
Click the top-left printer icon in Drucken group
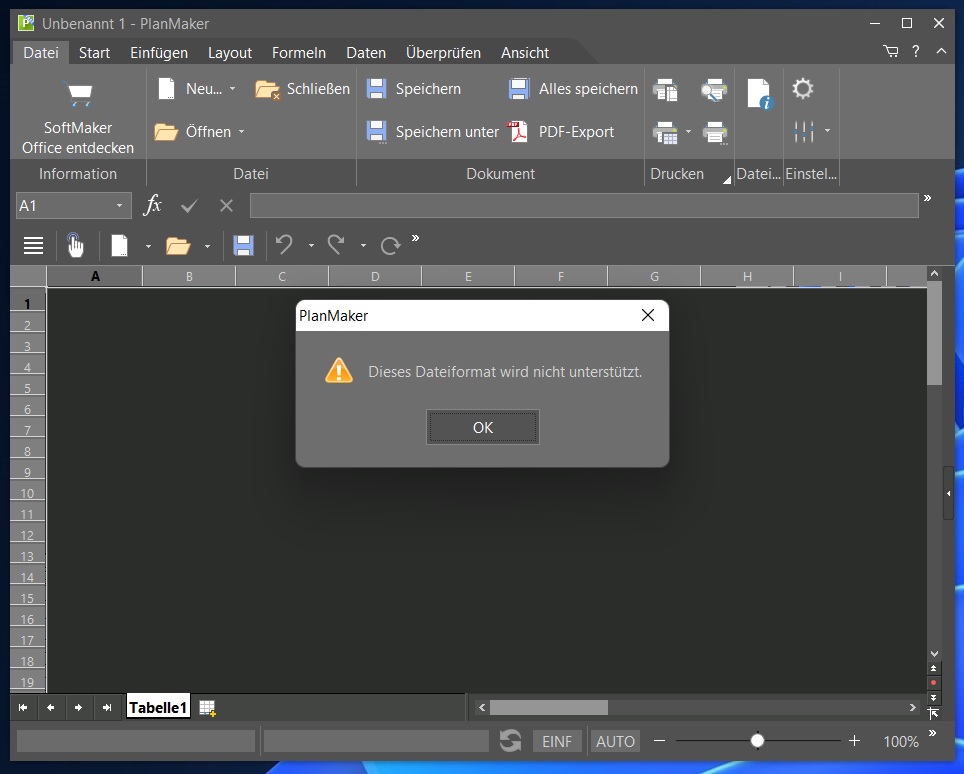click(665, 90)
